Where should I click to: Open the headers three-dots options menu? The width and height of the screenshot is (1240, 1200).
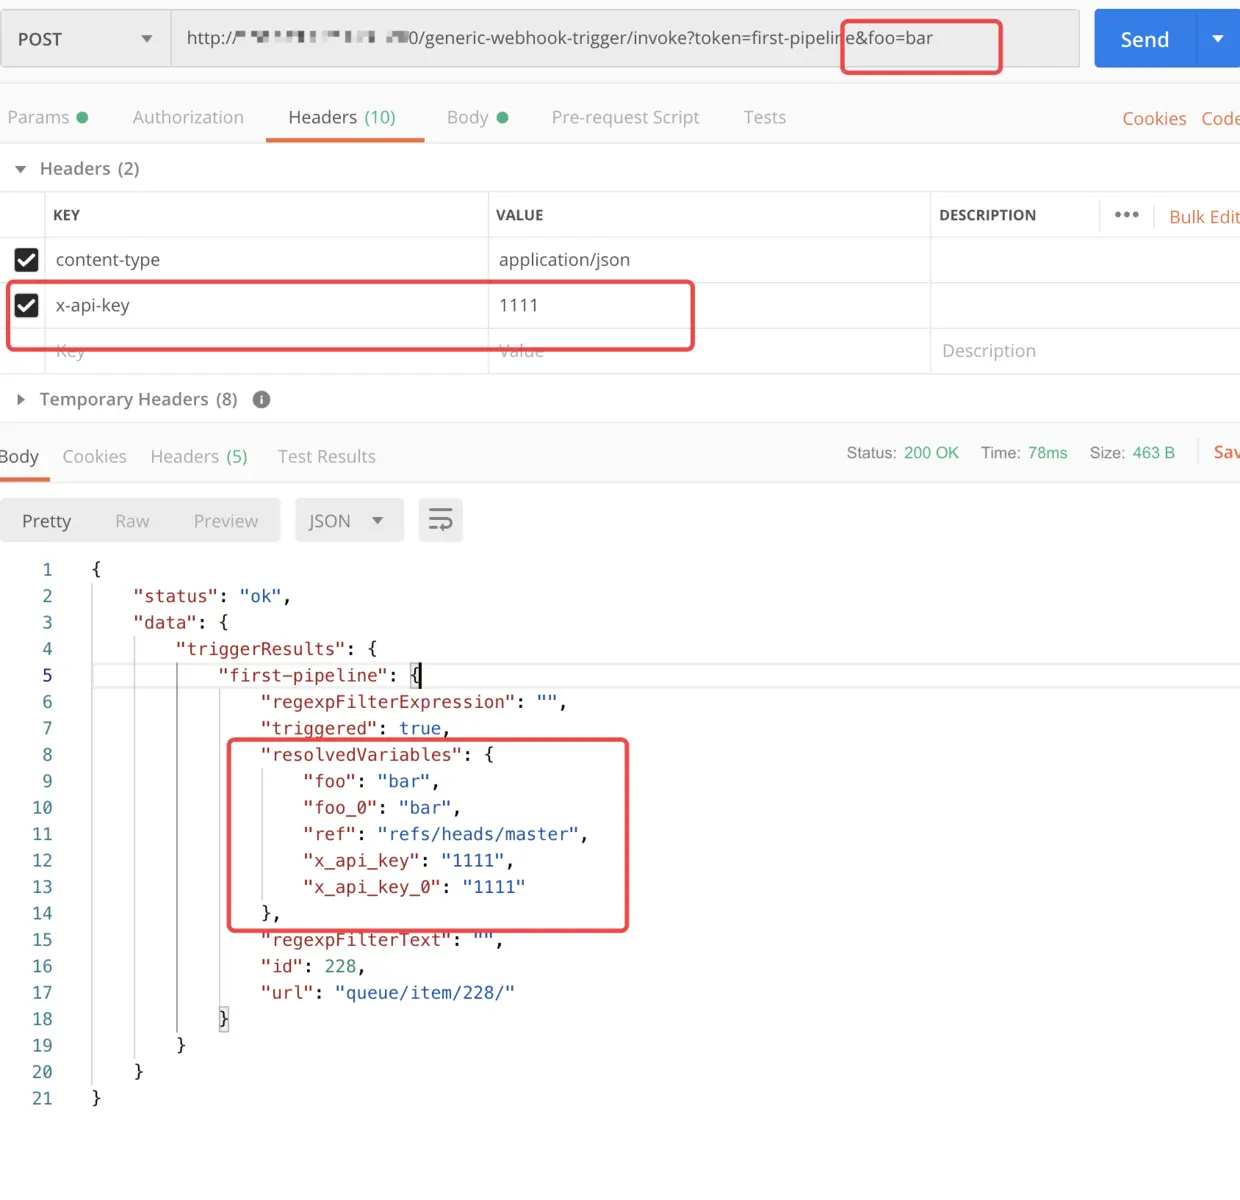coord(1126,215)
